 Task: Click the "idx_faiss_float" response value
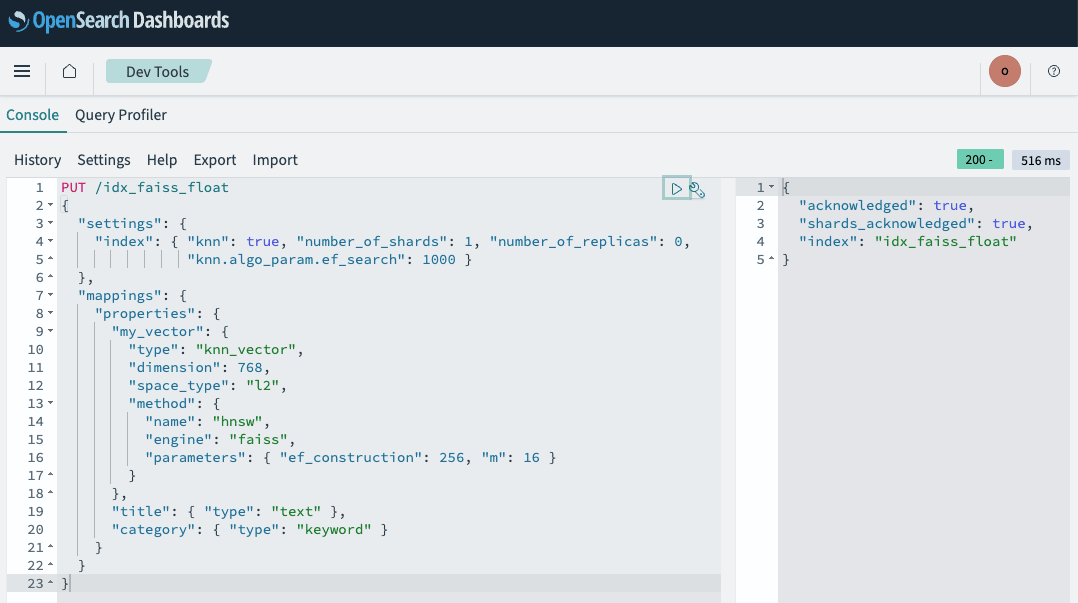pos(945,241)
